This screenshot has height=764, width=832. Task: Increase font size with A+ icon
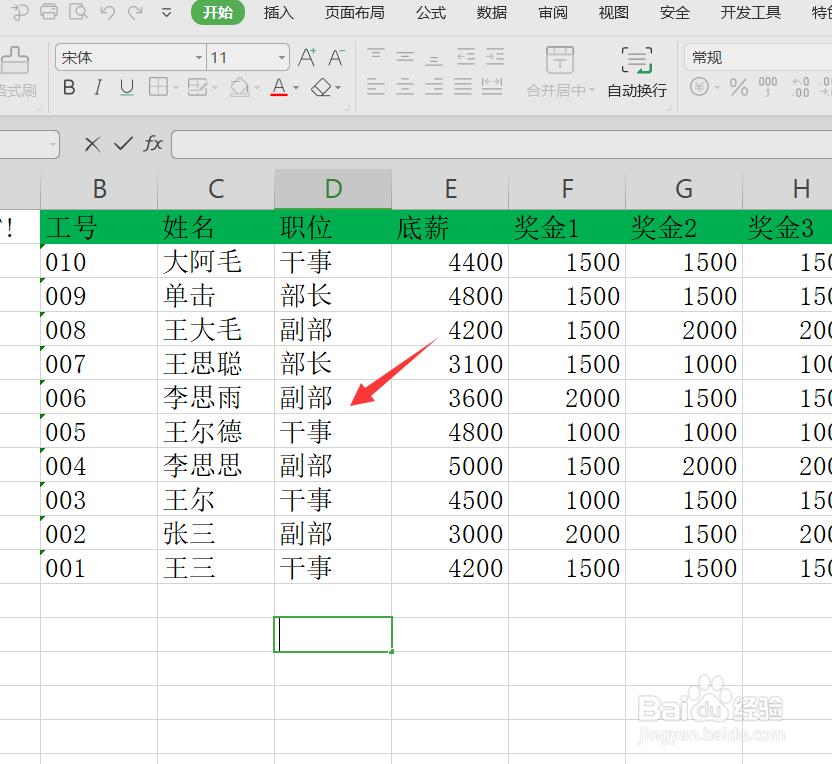pyautogui.click(x=306, y=57)
